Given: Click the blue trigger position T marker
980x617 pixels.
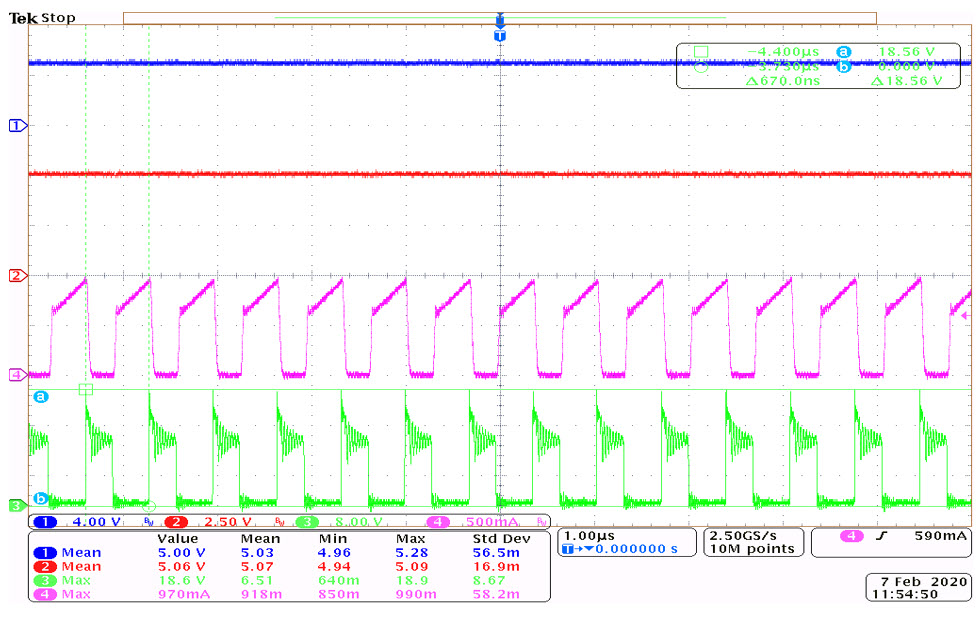Looking at the screenshot, I should (x=500, y=35).
